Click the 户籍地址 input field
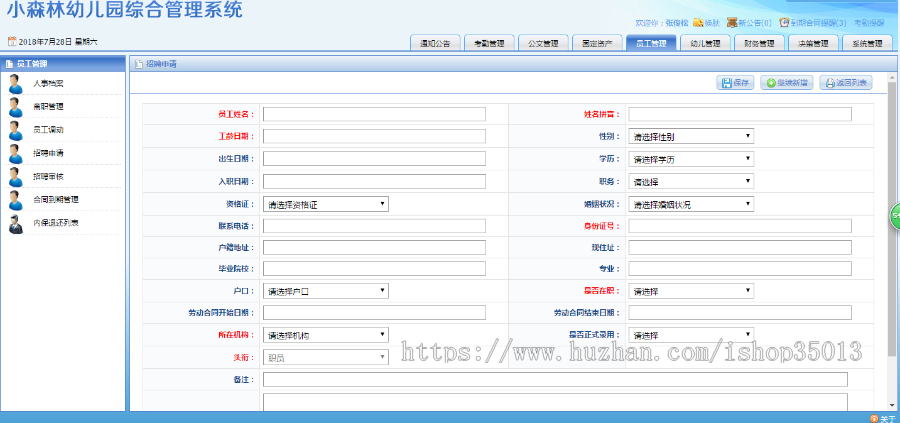This screenshot has width=900, height=423. [374, 247]
